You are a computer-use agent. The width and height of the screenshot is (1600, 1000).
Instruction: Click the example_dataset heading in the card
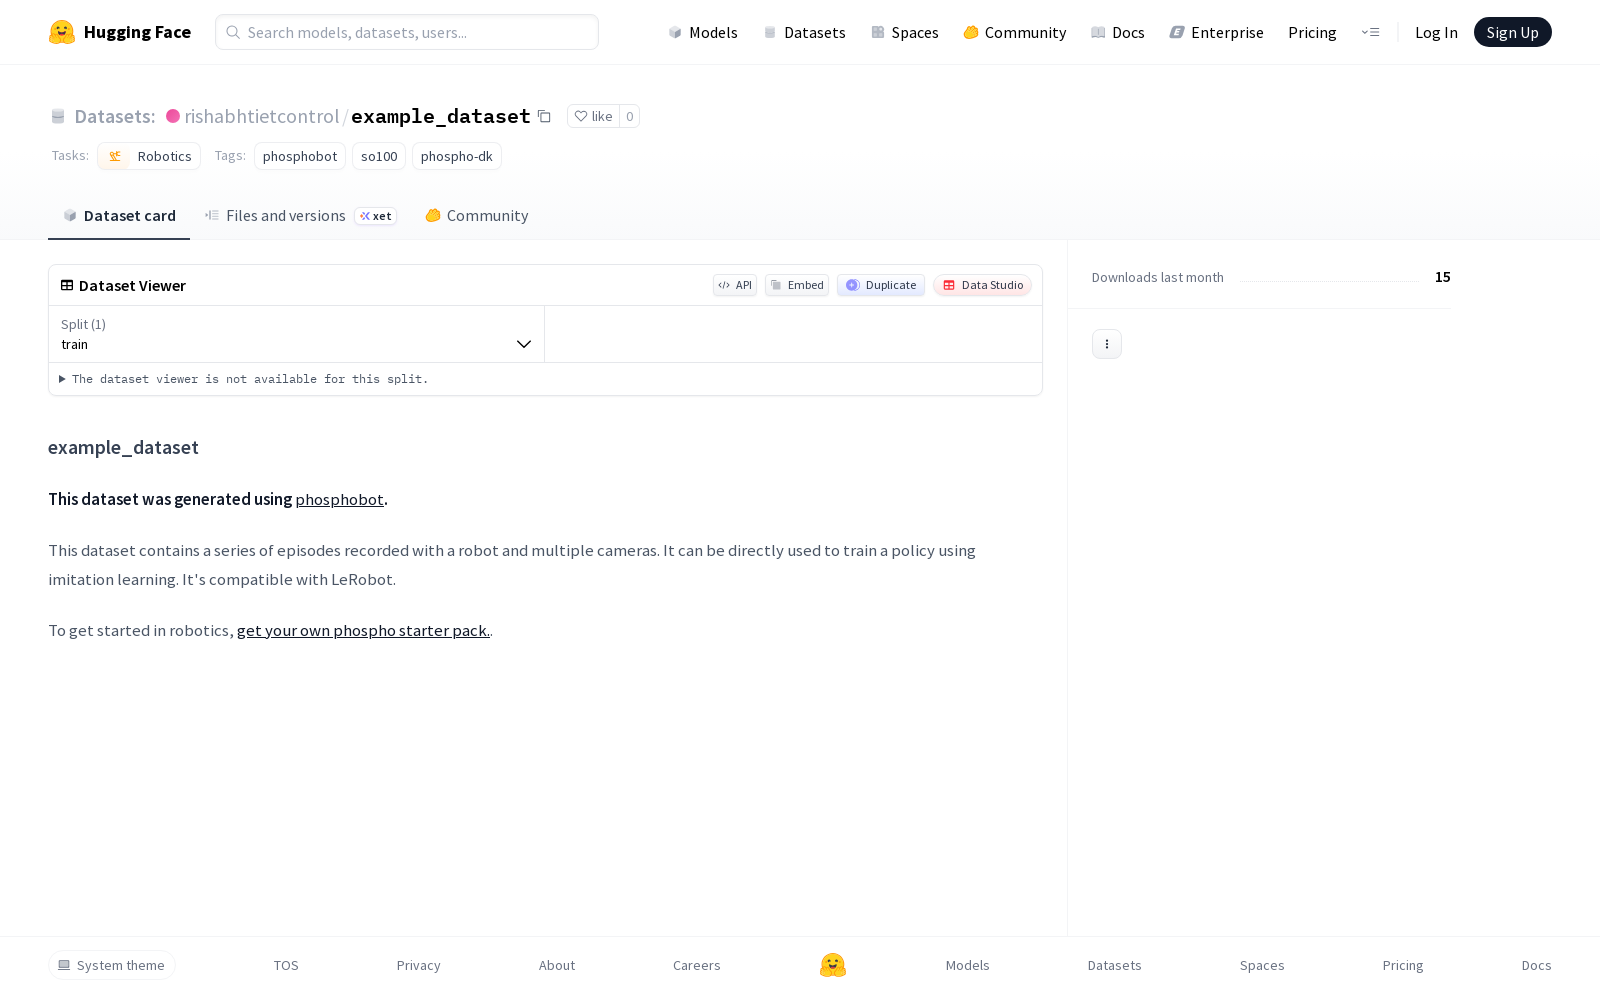(124, 447)
